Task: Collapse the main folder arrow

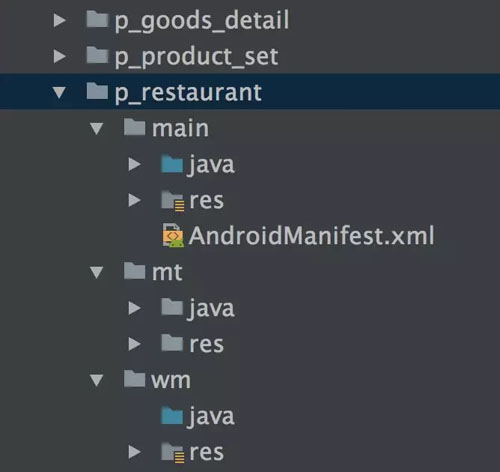Action: tap(97, 129)
